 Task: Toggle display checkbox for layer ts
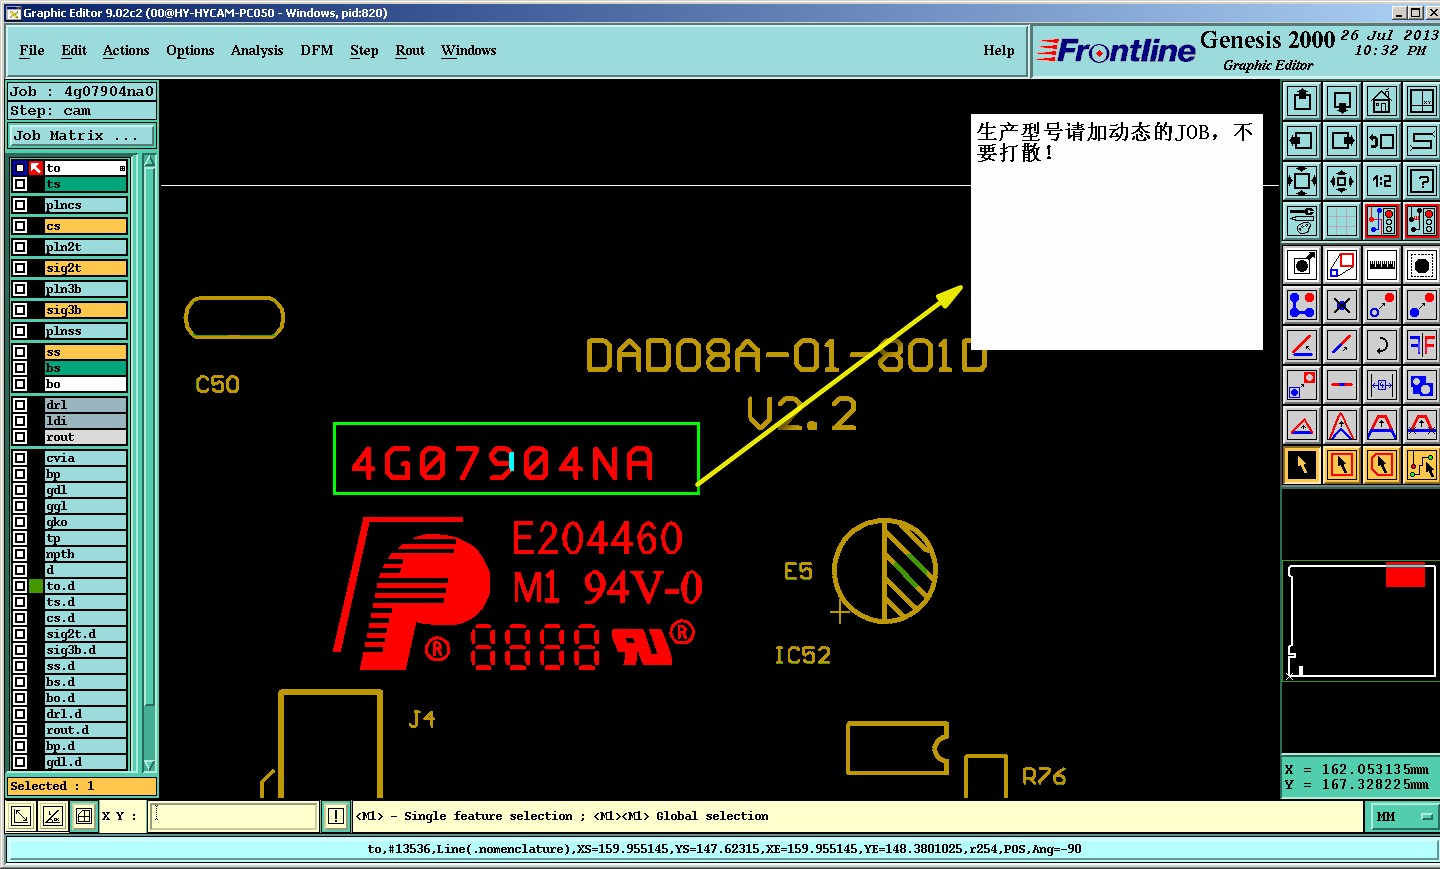(x=20, y=184)
